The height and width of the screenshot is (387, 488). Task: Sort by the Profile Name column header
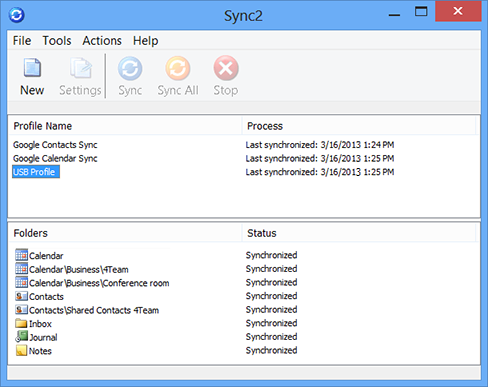(125, 126)
